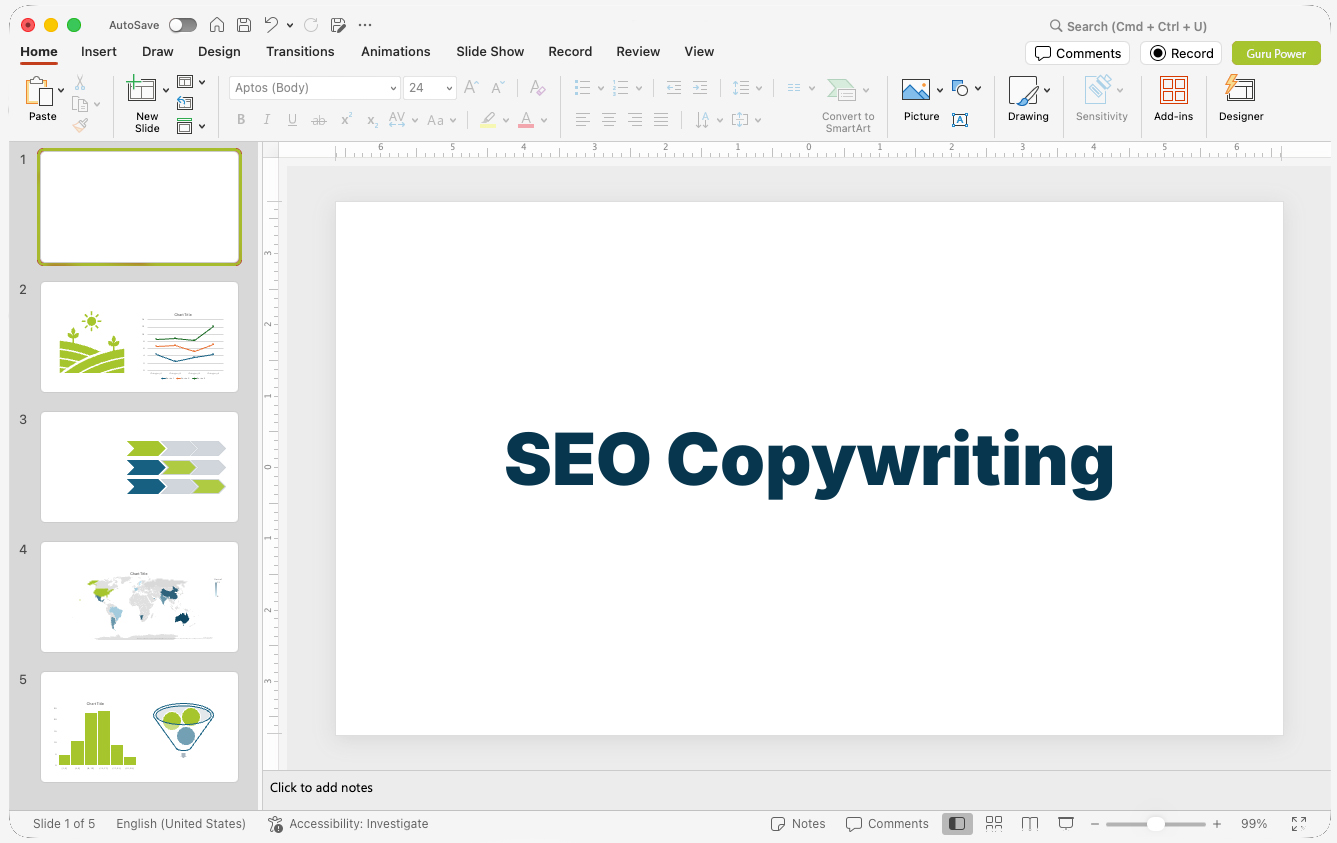The height and width of the screenshot is (843, 1337).
Task: Click the Drawing tool icon
Action: pos(1023,90)
